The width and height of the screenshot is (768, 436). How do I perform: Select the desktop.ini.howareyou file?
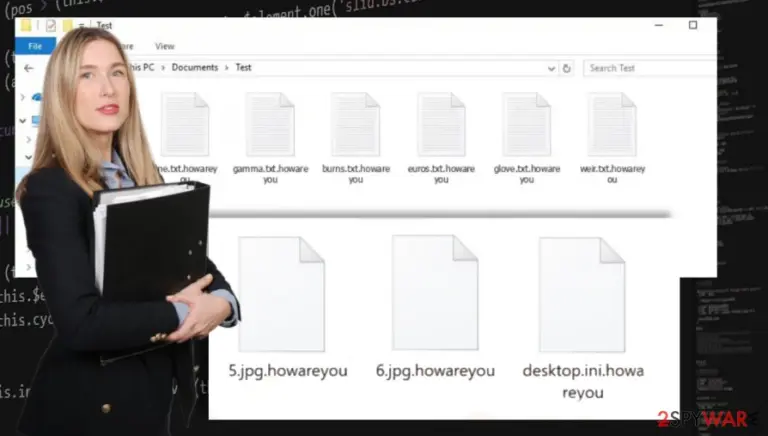click(583, 318)
